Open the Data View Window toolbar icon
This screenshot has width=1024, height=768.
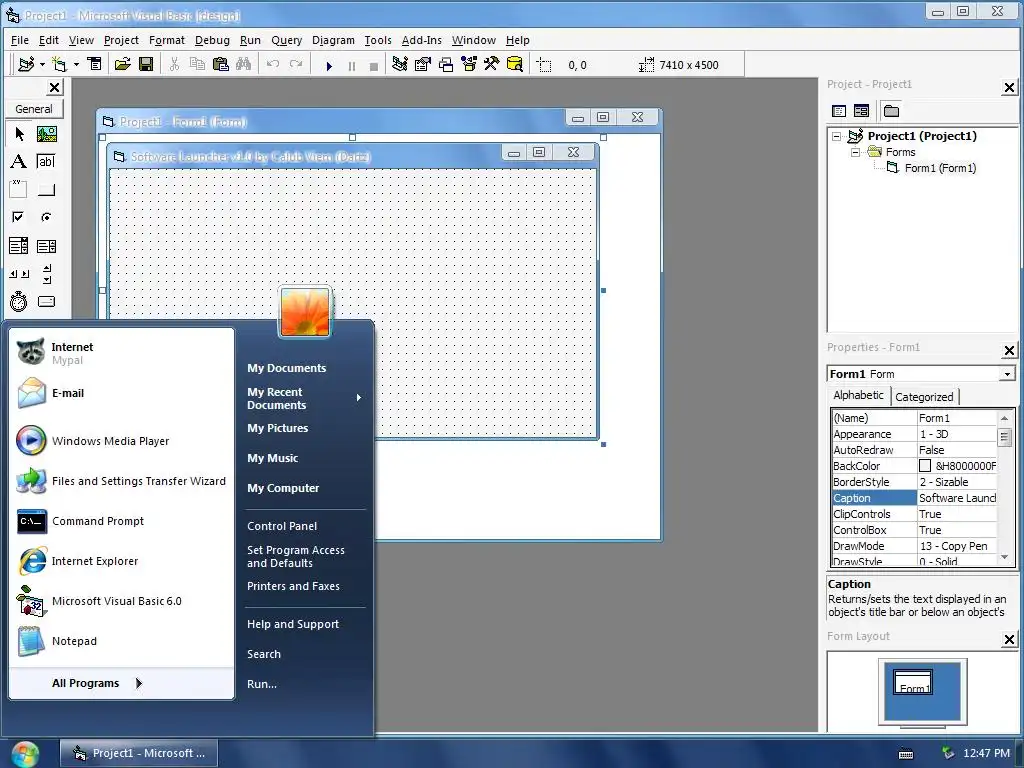pyautogui.click(x=515, y=65)
